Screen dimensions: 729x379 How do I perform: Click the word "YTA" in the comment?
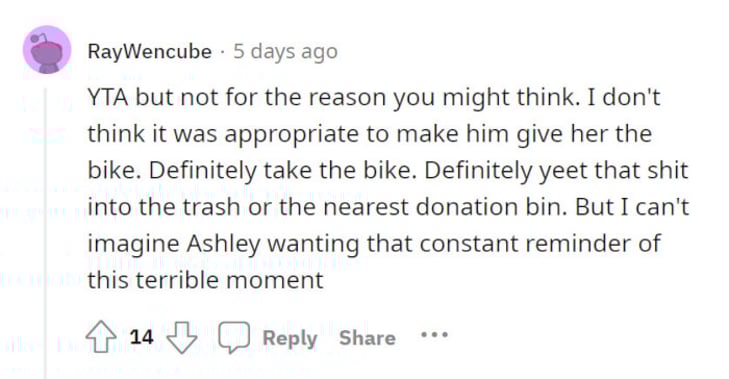[x=108, y=98]
